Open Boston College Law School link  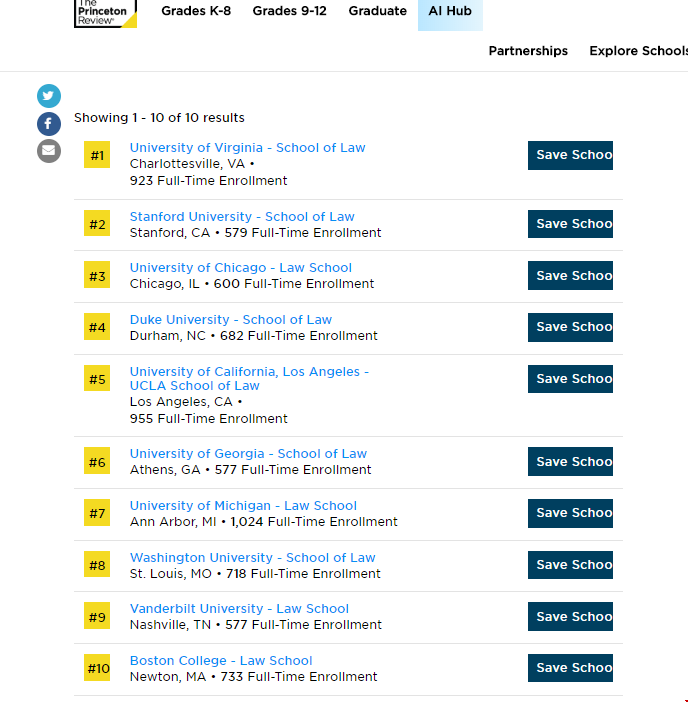tap(221, 661)
